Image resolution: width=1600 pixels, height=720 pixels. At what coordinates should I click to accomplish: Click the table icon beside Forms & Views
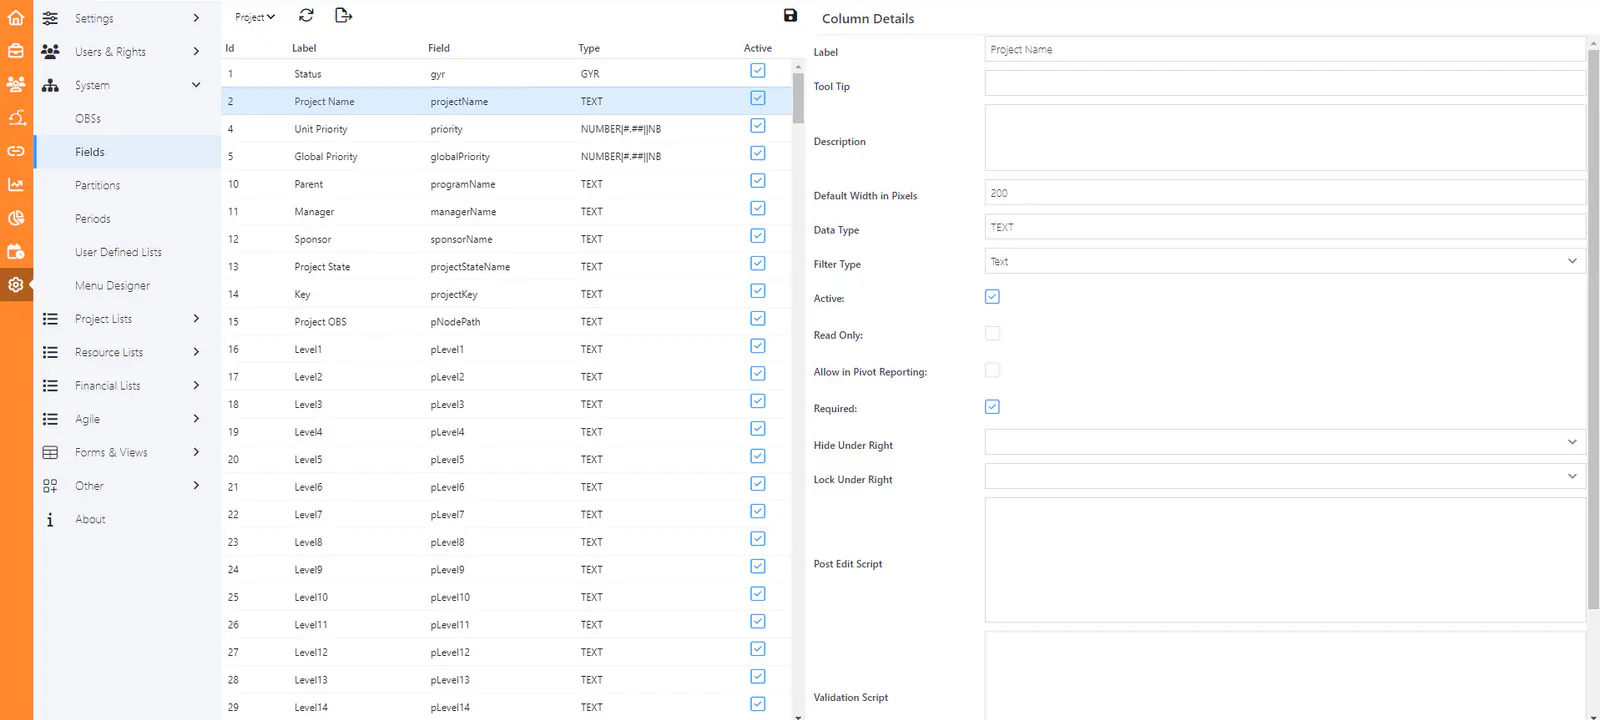[50, 452]
